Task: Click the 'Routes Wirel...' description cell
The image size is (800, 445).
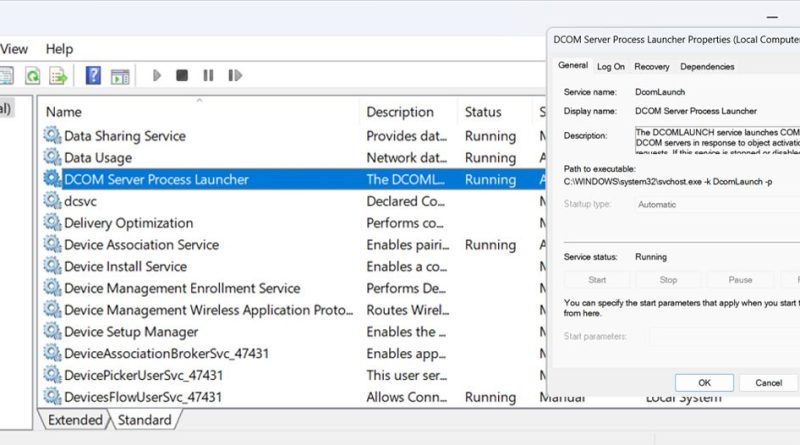Action: pos(408,310)
